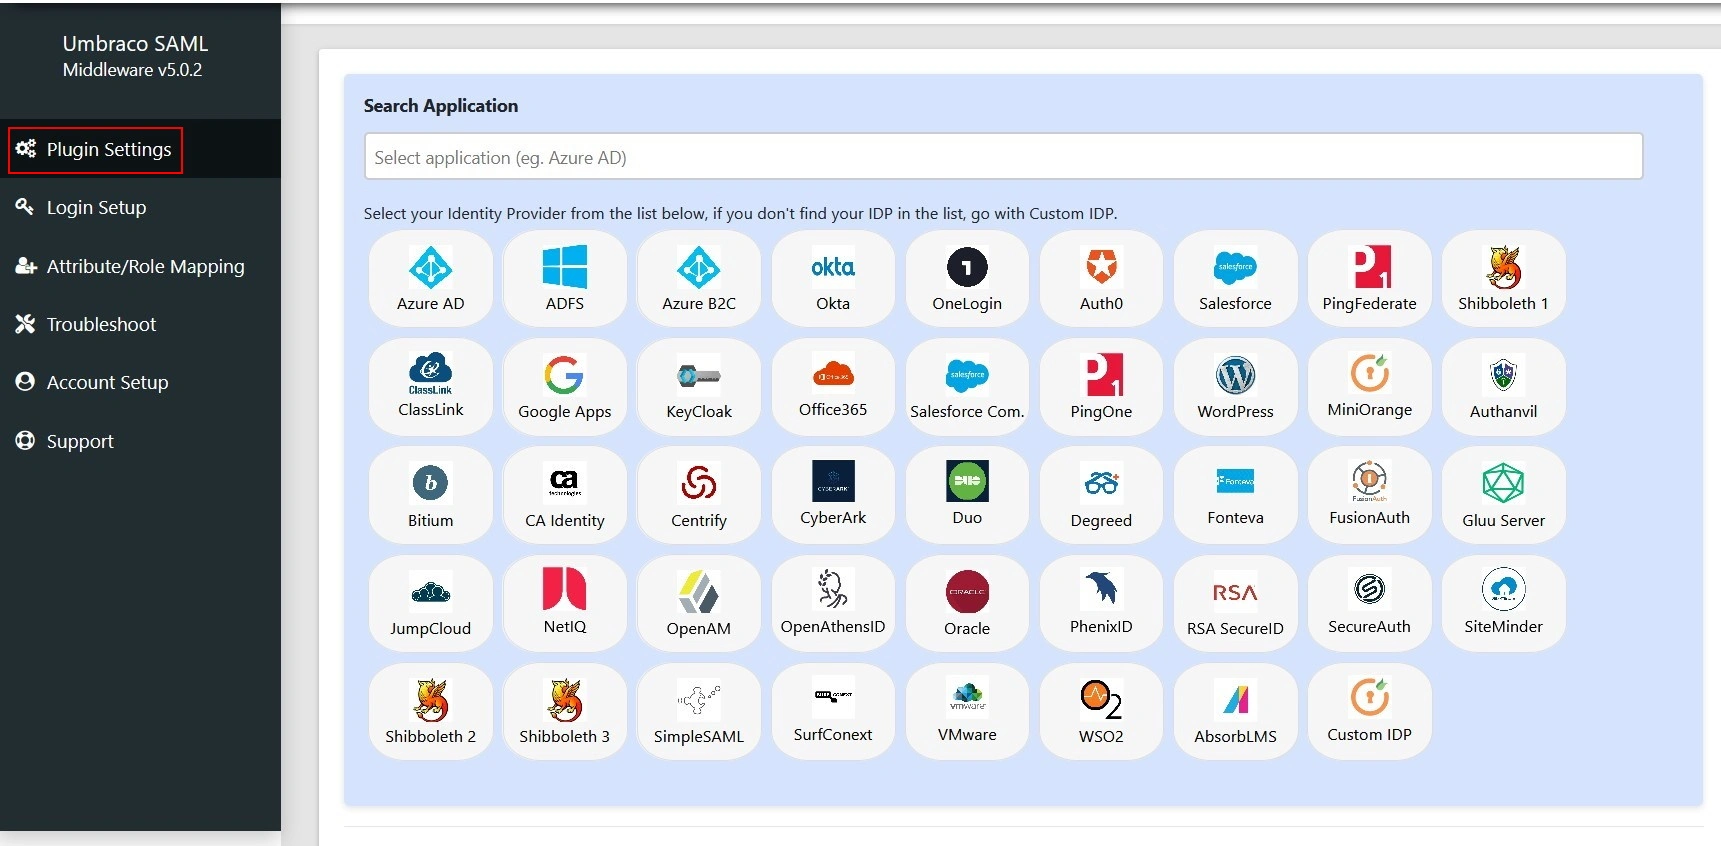
Task: Click the Search Application input field
Action: point(1002,157)
